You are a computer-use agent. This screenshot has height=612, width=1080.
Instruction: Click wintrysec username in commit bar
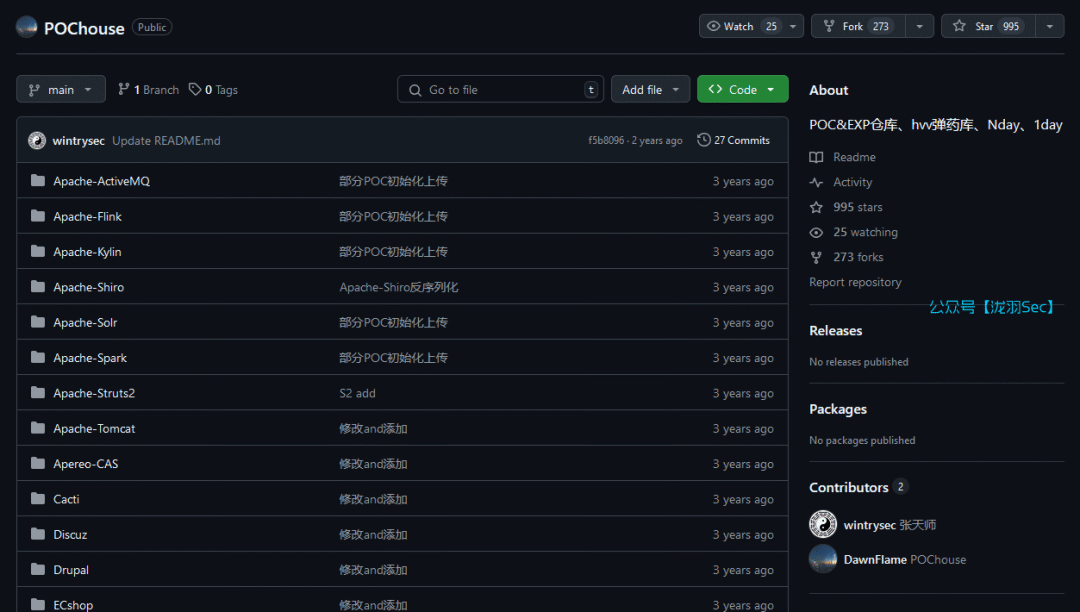pyautogui.click(x=79, y=140)
